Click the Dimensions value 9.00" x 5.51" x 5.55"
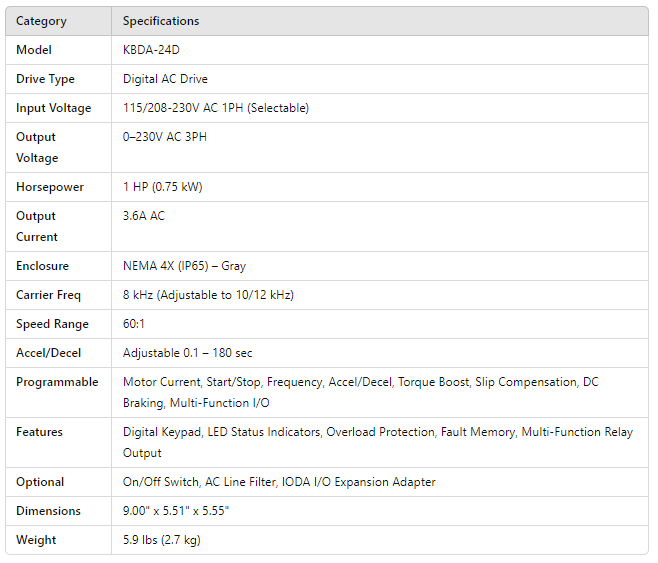Screen dimensions: 658x563 [x=185, y=511]
